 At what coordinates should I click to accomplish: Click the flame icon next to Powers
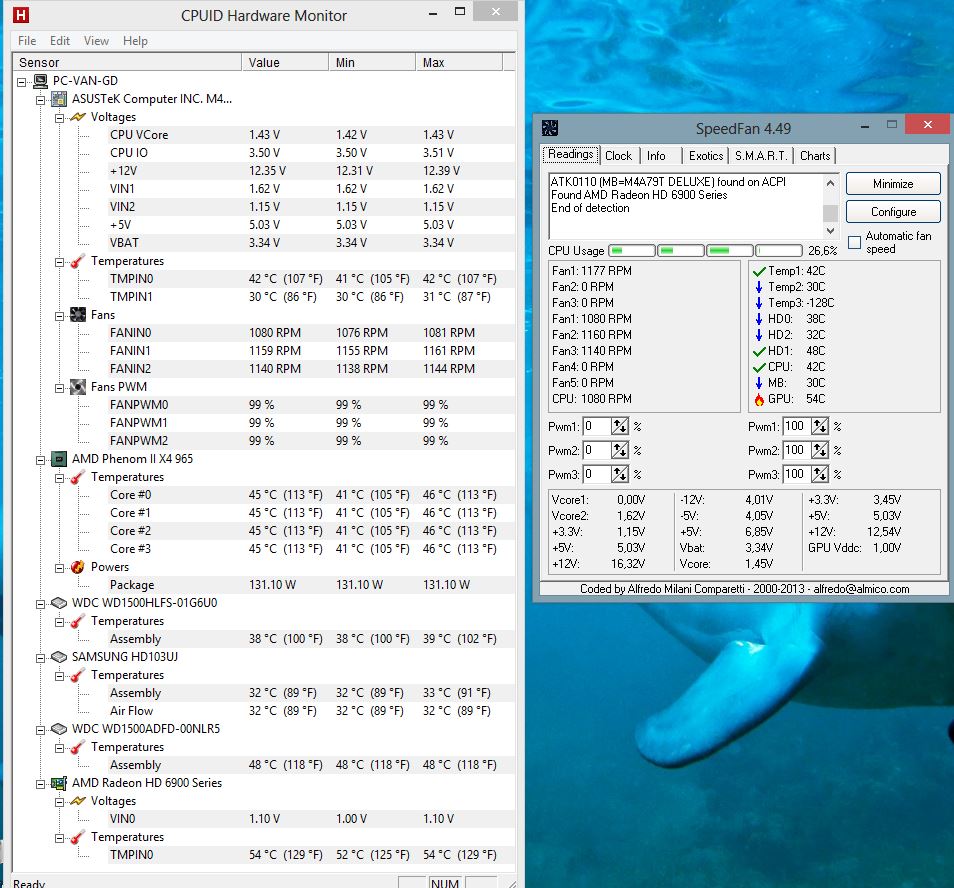78,567
